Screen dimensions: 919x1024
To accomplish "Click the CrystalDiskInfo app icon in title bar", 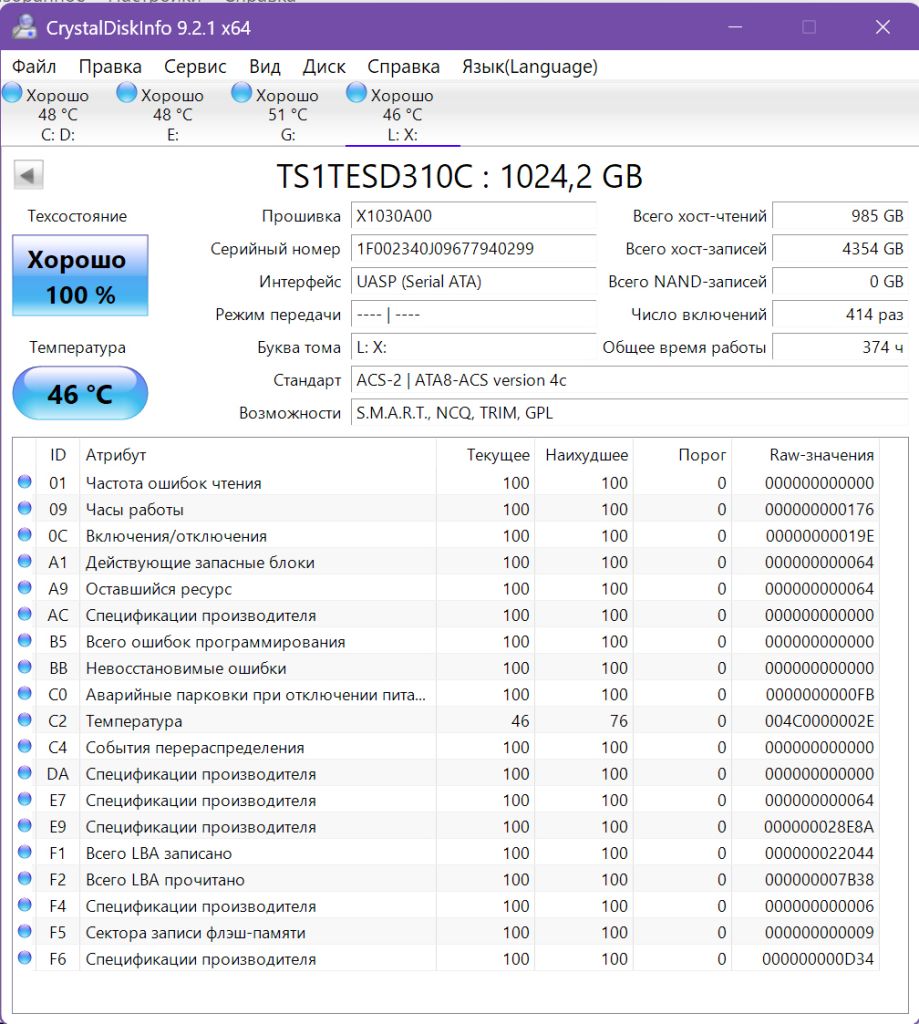I will [24, 27].
